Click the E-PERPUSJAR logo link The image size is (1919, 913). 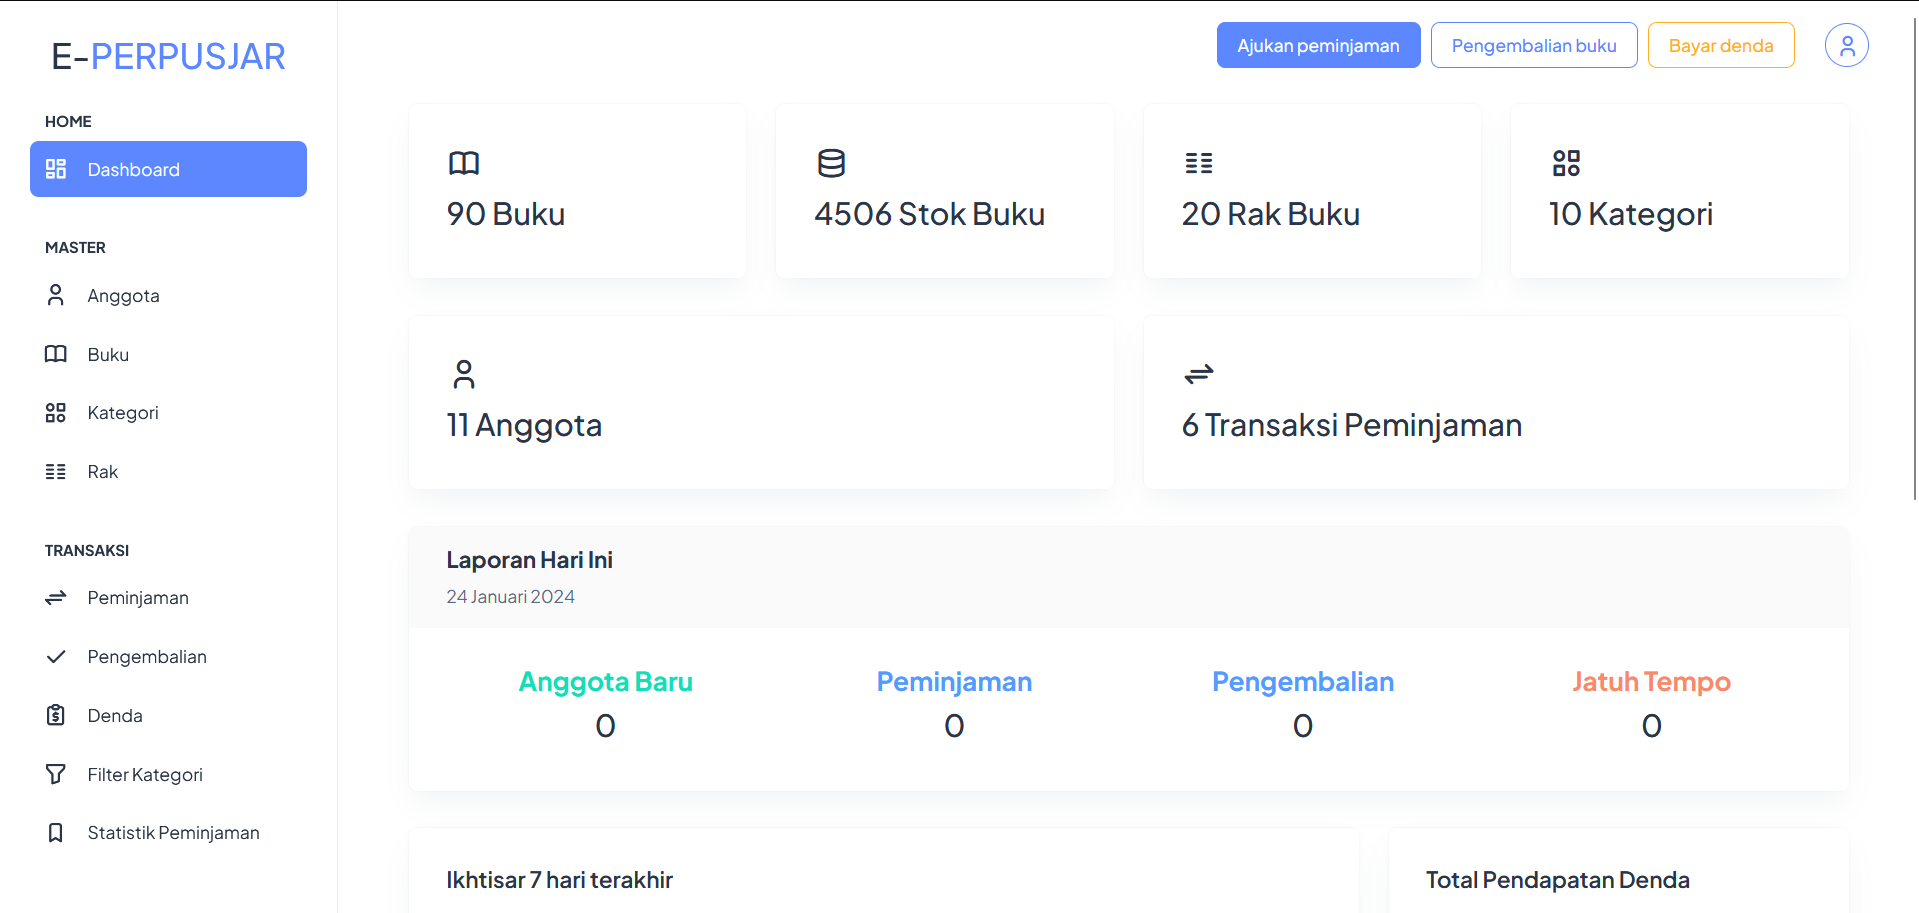point(168,57)
